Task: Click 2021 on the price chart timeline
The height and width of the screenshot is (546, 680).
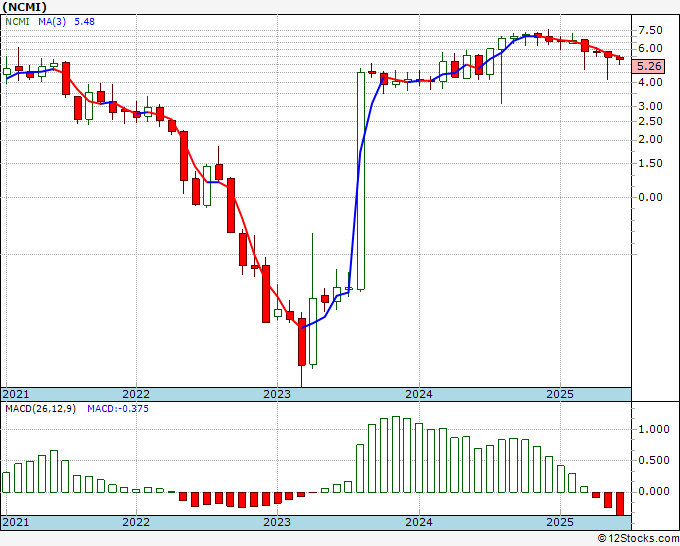Action: 16,394
